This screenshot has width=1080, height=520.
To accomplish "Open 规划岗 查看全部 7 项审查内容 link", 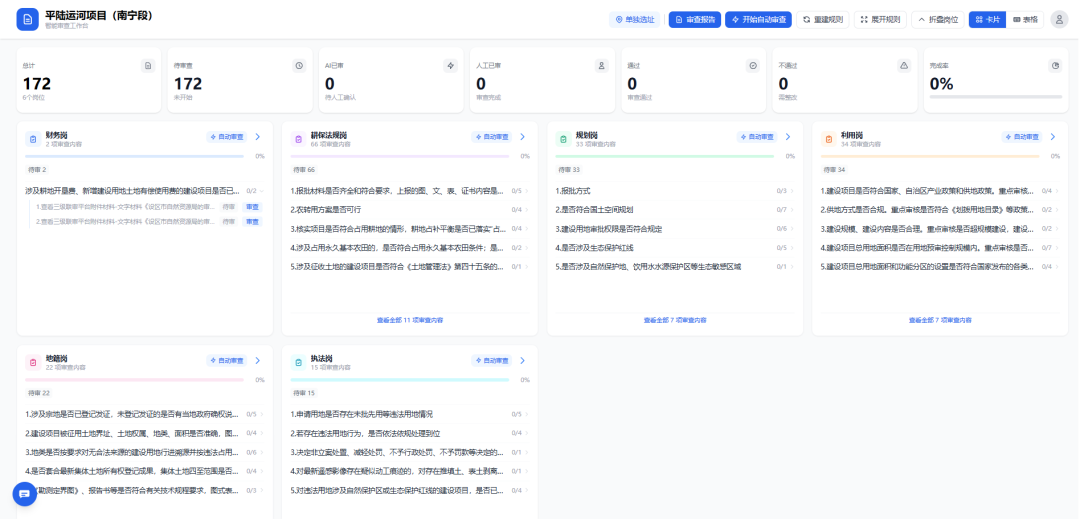I will coord(675,320).
